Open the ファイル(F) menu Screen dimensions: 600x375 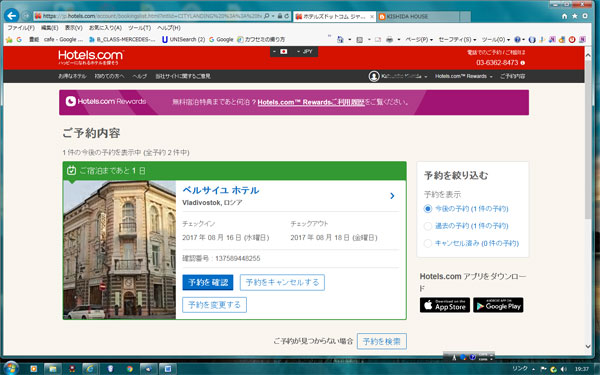[x=21, y=28]
